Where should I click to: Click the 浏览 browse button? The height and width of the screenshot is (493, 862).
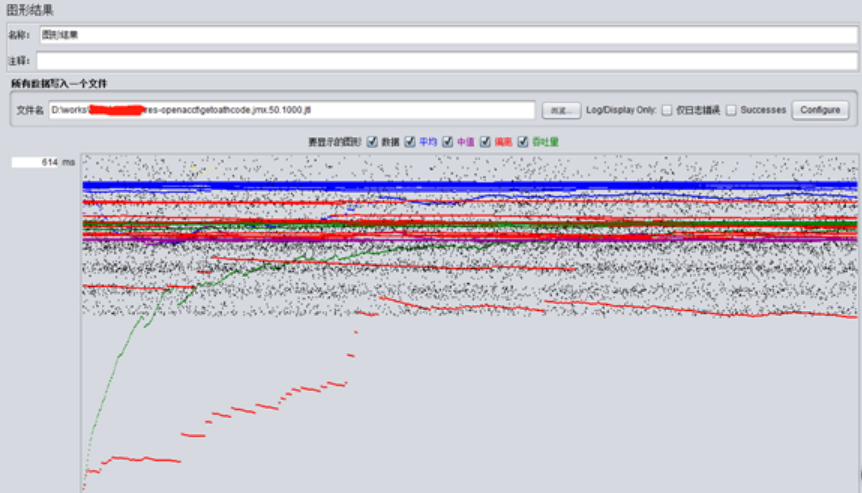click(561, 110)
